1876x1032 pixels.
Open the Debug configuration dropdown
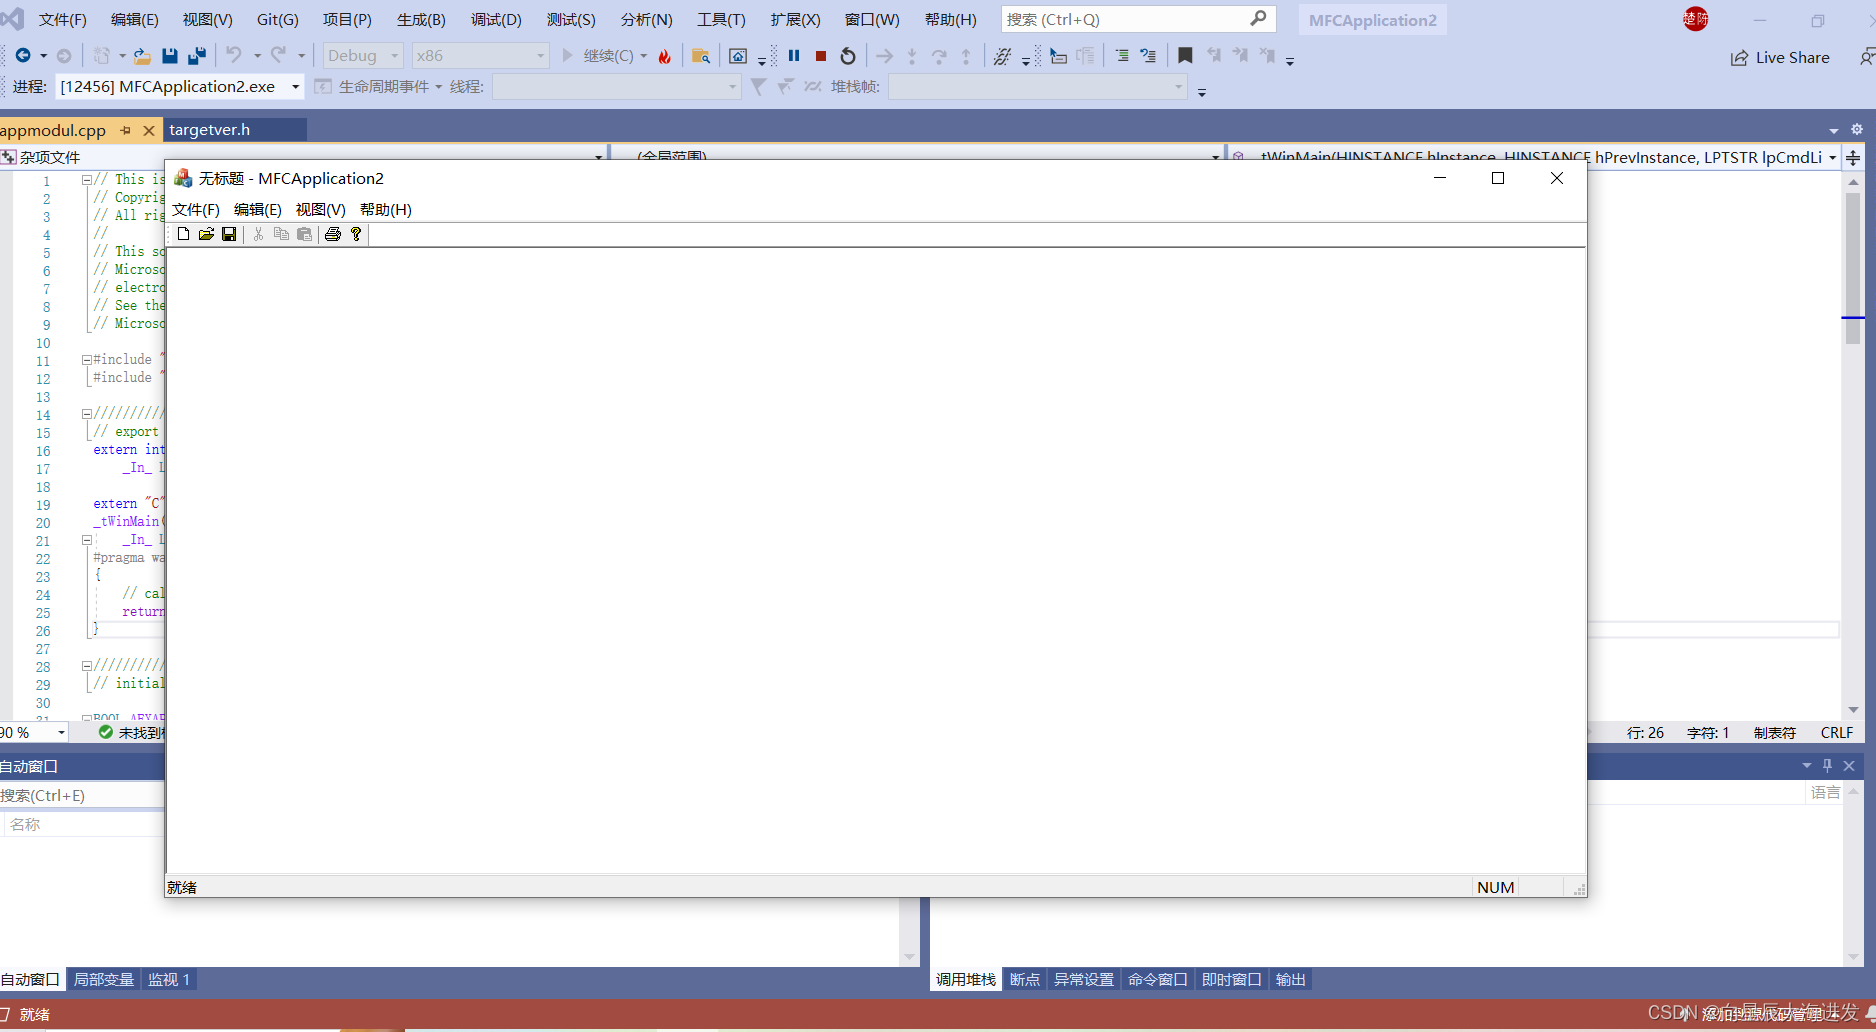363,56
